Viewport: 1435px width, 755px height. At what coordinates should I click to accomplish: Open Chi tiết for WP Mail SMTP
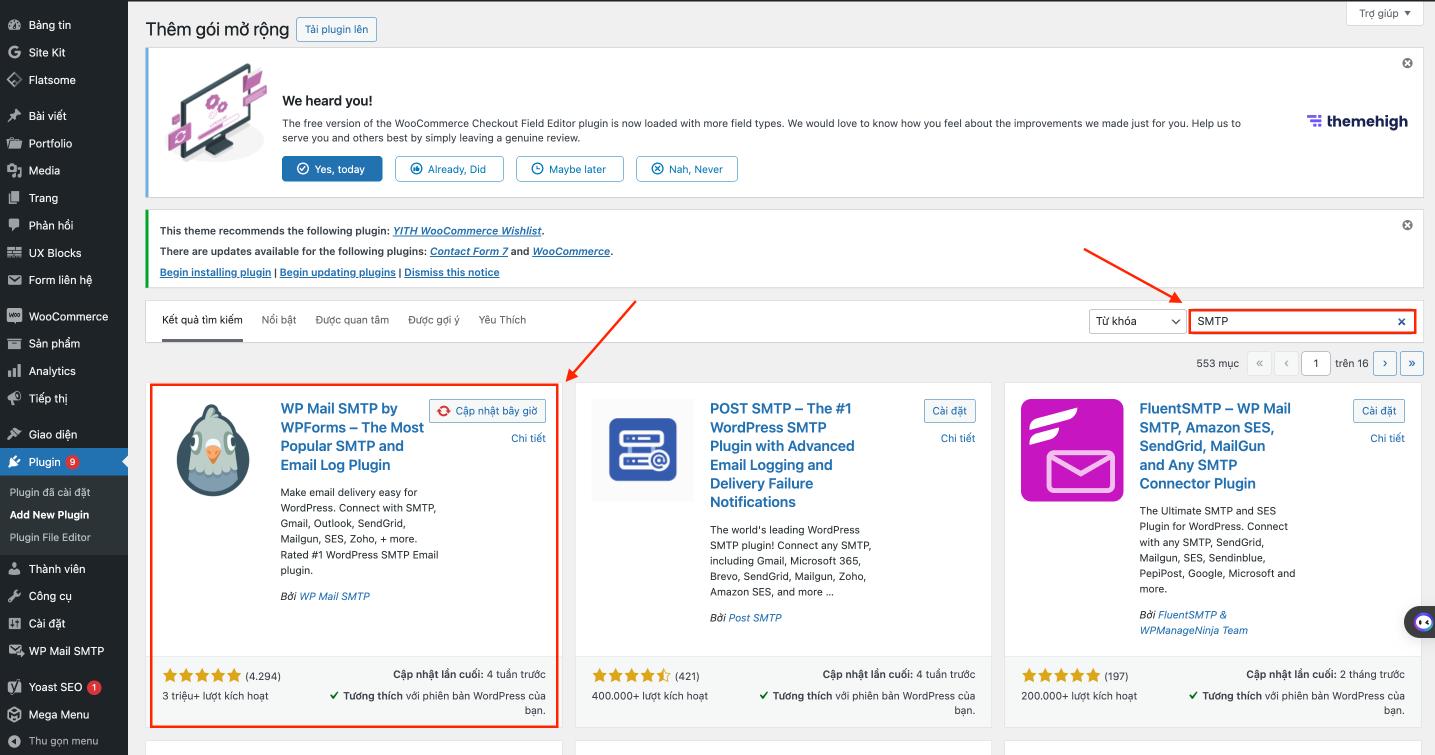528,438
